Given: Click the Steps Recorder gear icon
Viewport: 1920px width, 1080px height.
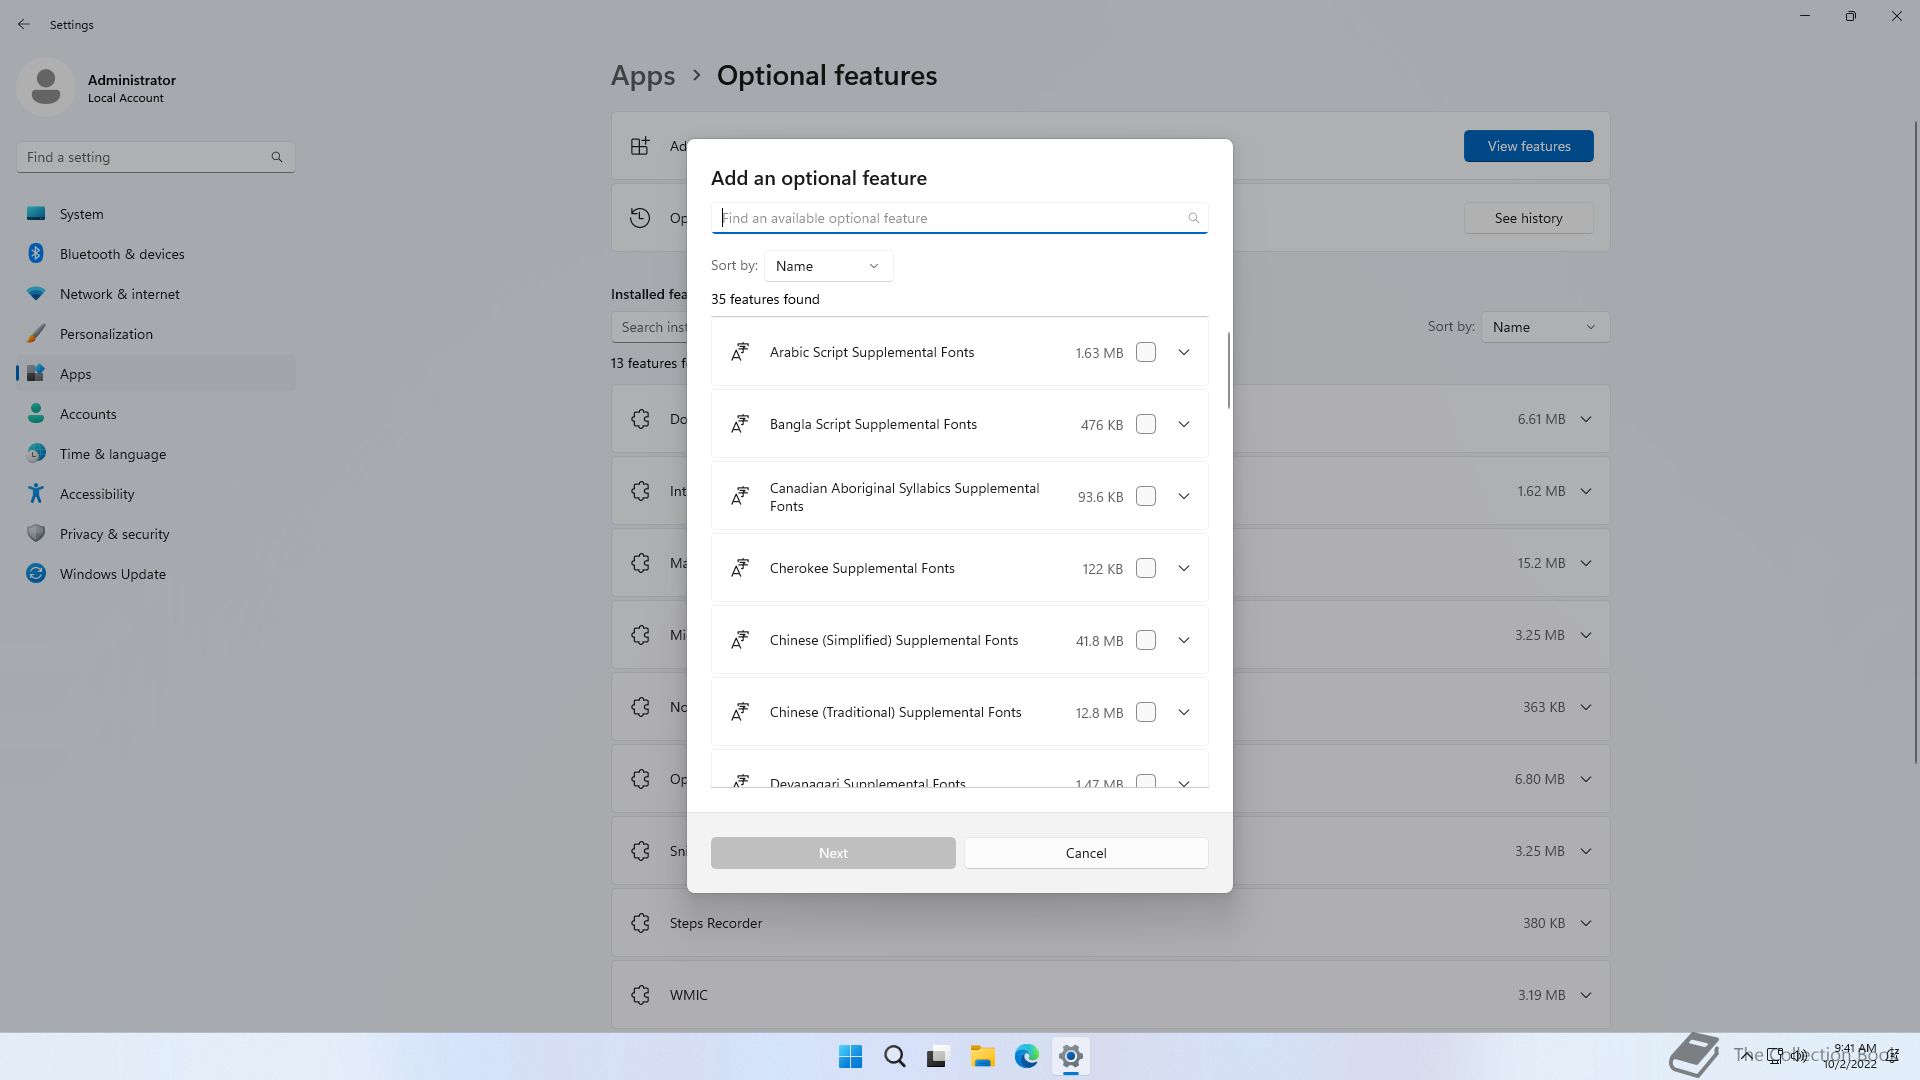Looking at the screenshot, I should (x=641, y=923).
